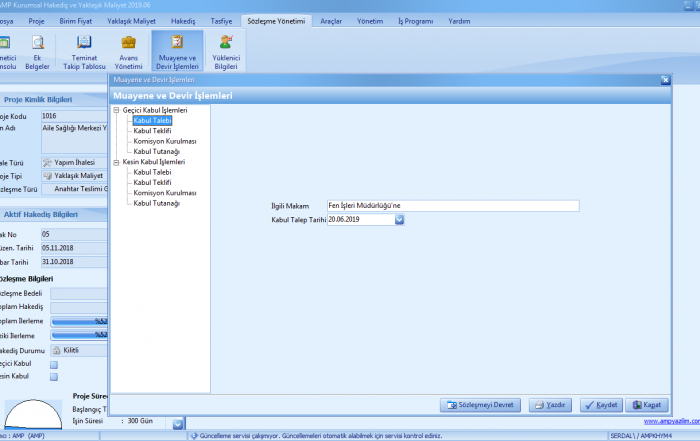Viewport: 700px width, 441px height.
Task: Click the Toplam İlerleme progress bar
Action: 79,321
